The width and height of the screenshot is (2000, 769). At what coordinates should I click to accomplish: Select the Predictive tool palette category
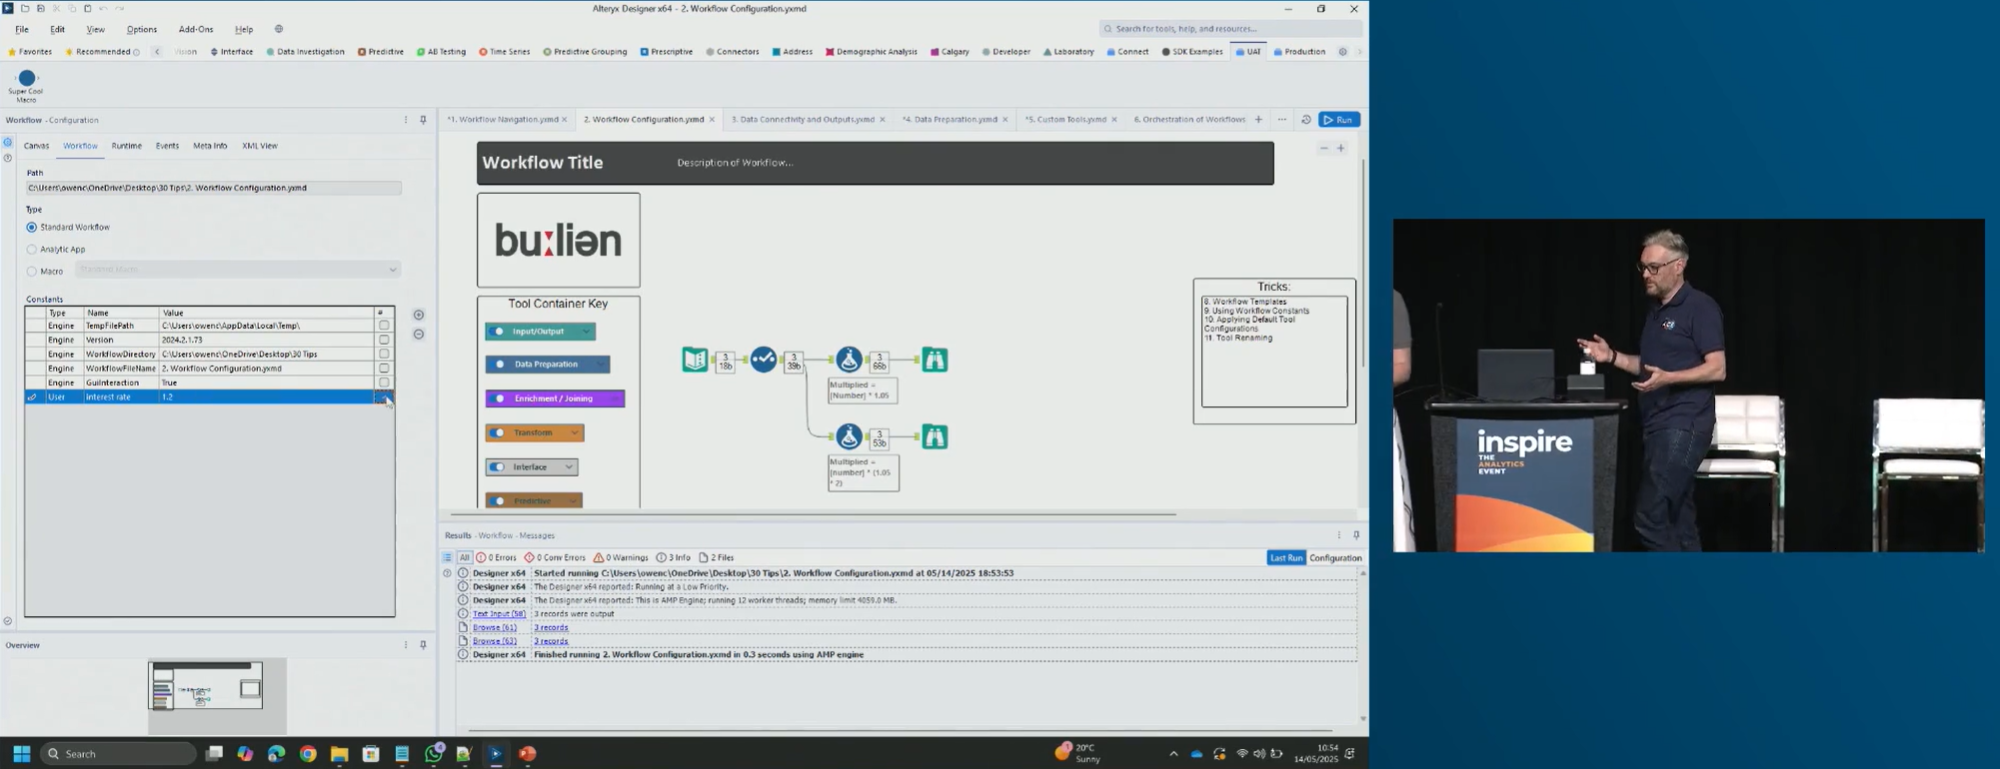[x=381, y=52]
